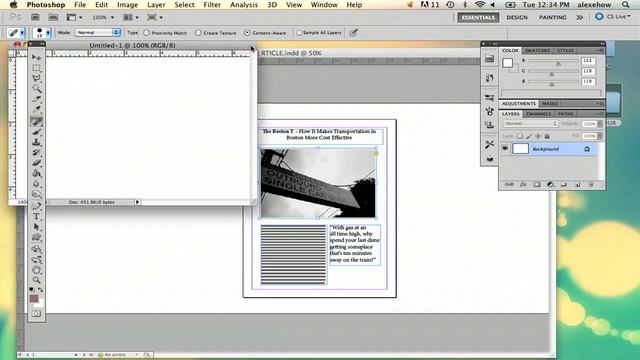Select the Zoom tool in toolbox
Screen dimensions: 640x360
(x=36, y=280)
